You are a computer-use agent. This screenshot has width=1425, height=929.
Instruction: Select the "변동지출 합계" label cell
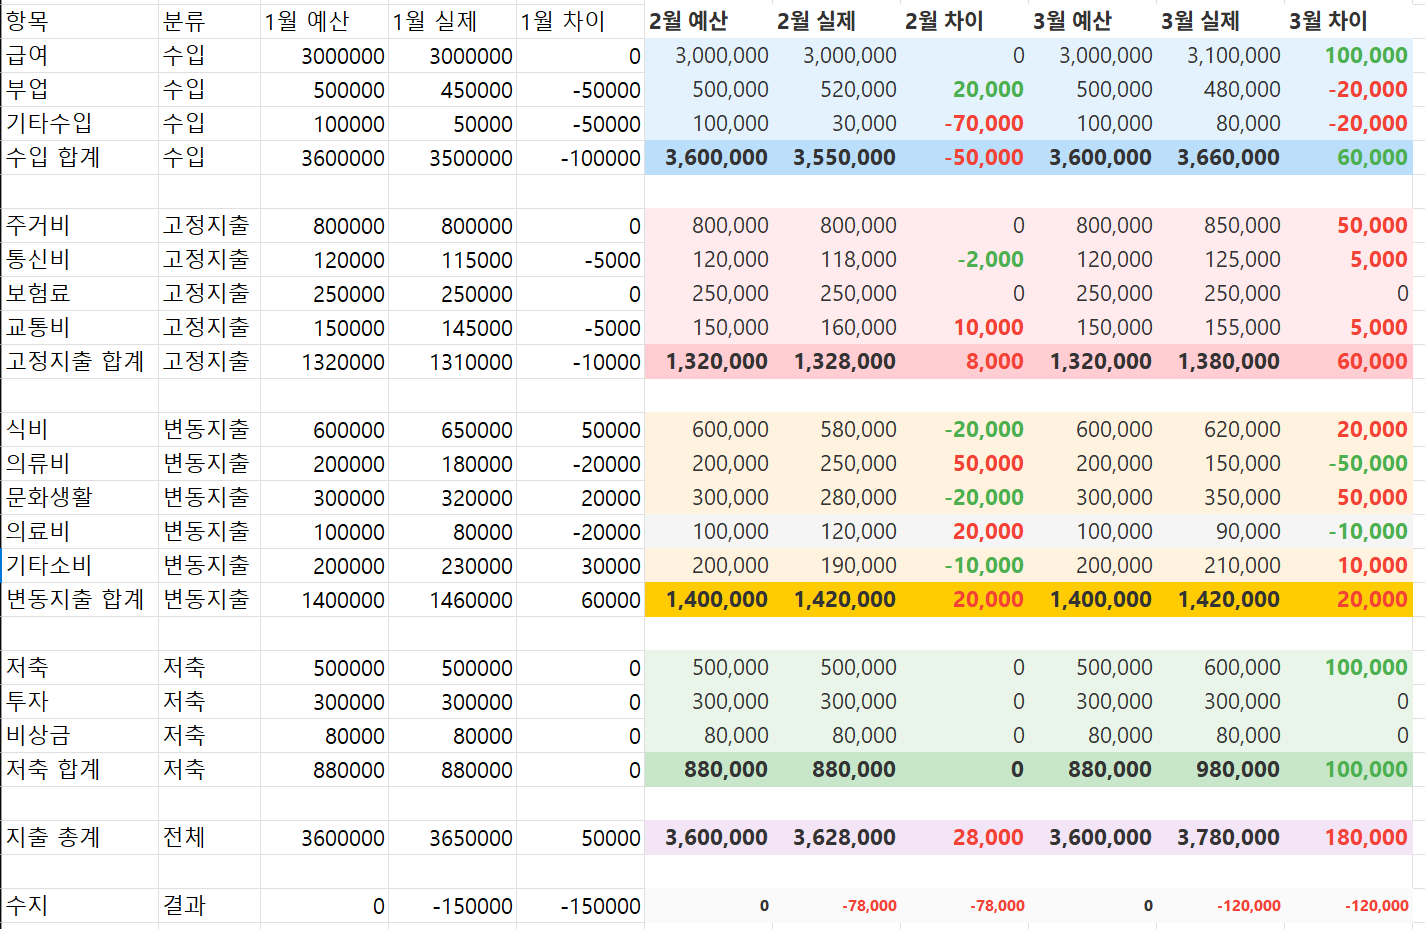pos(80,600)
